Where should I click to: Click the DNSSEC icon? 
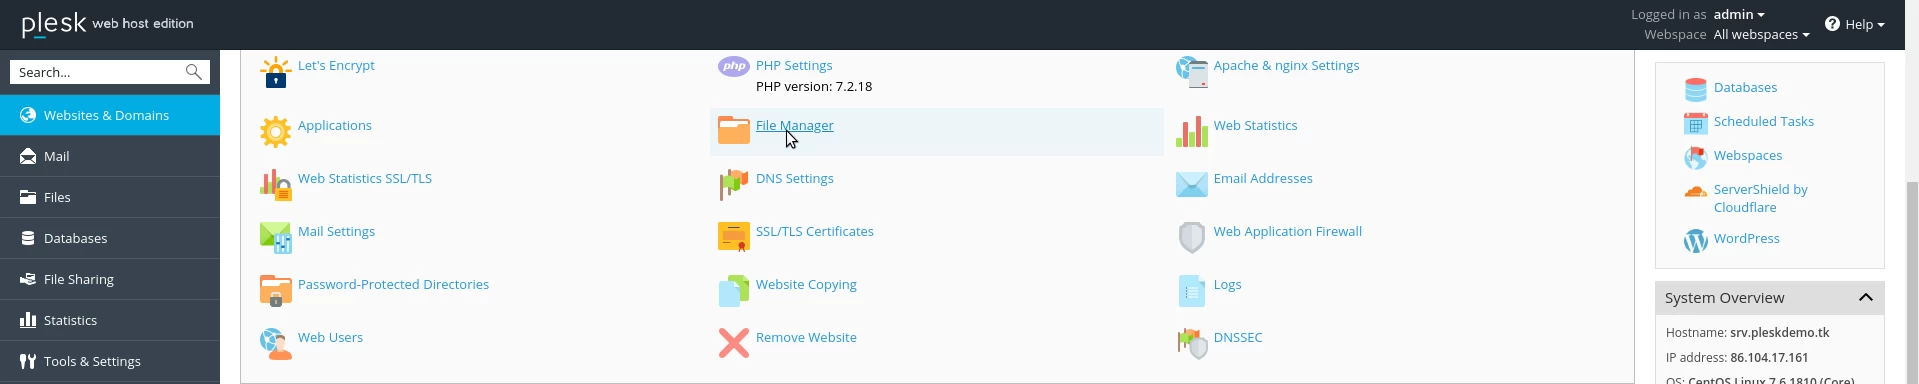coord(1191,344)
